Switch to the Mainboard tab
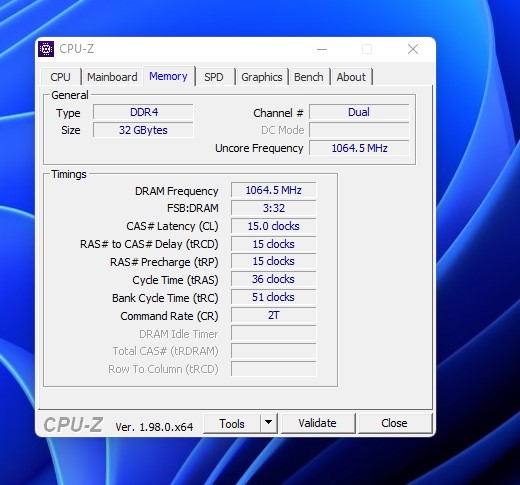Image resolution: width=520 pixels, height=485 pixels. tap(112, 77)
